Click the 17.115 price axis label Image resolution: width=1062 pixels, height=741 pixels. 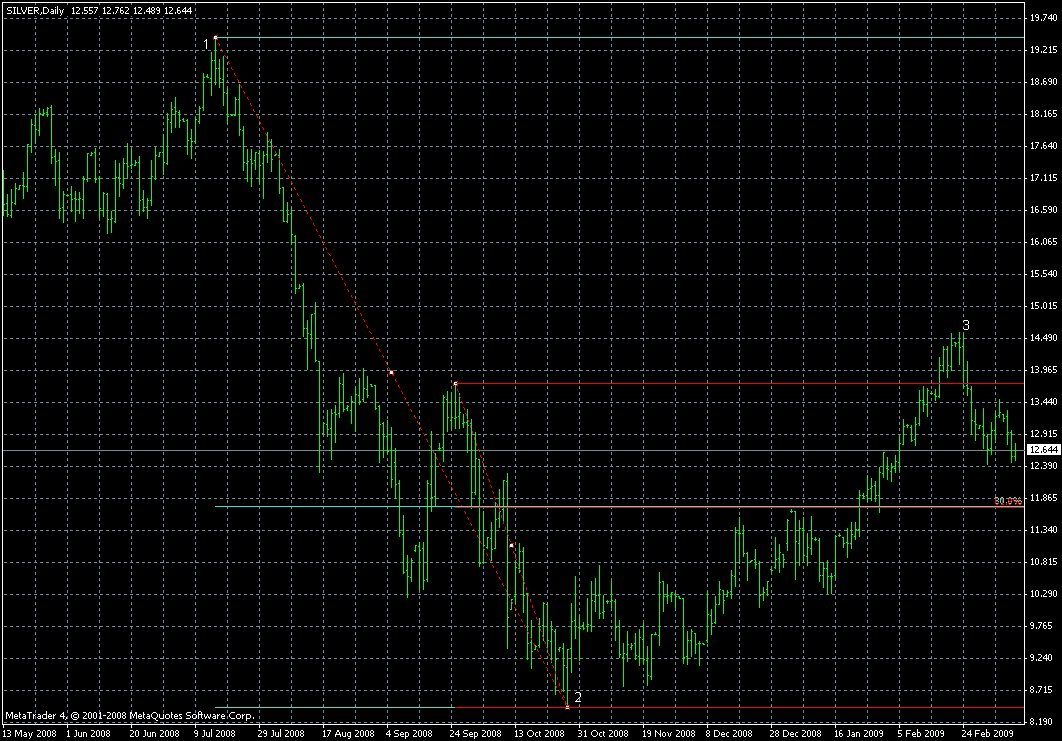(1043, 178)
